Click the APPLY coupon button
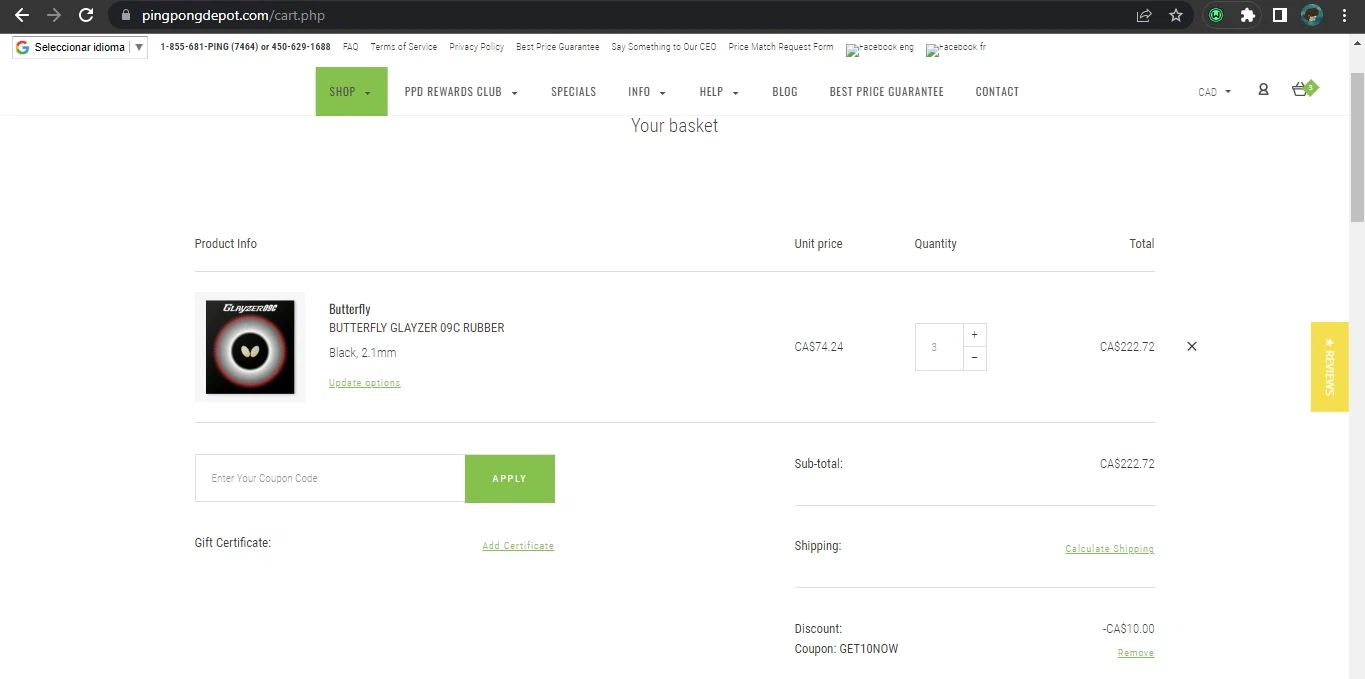The height and width of the screenshot is (679, 1365). tap(509, 478)
